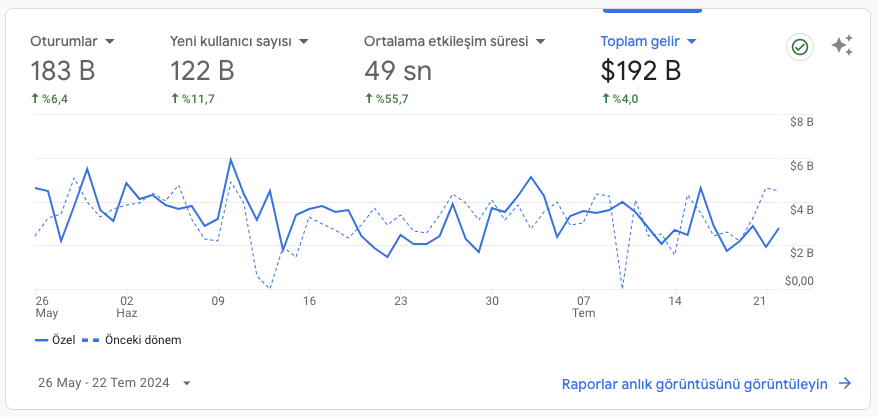Open the Ortalama etkileşim süresi dropdown arrow
Image resolution: width=878 pixels, height=417 pixels.
coord(541,42)
